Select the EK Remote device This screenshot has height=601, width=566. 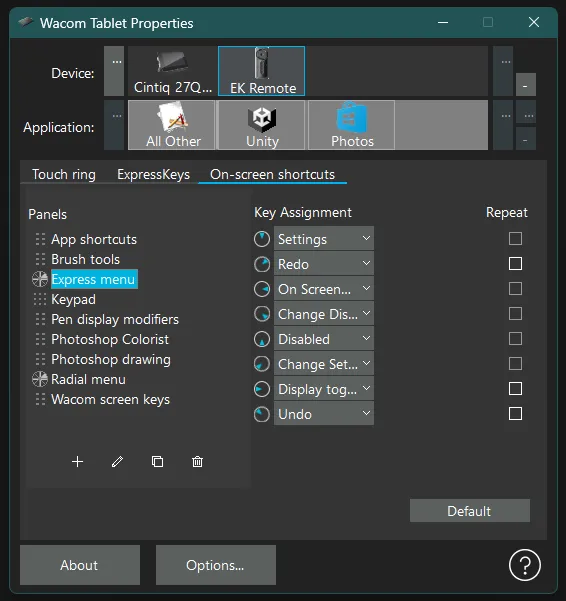pos(262,71)
